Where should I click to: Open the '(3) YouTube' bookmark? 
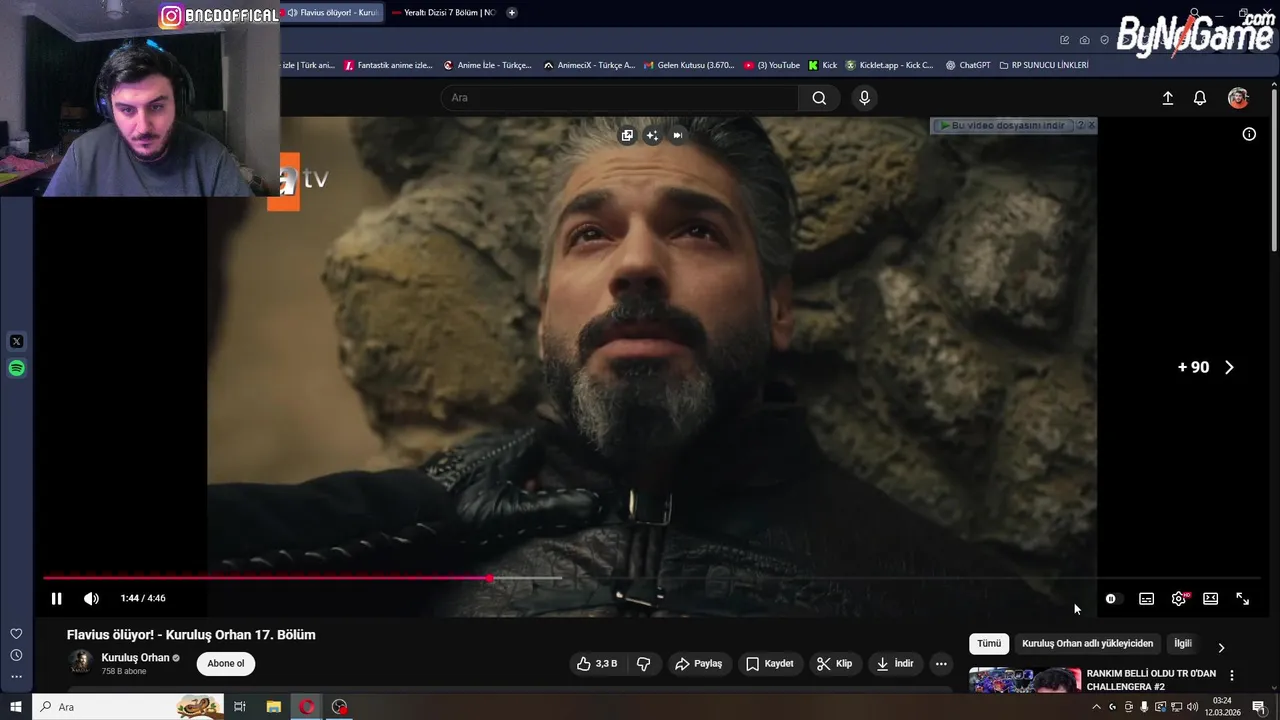point(772,65)
